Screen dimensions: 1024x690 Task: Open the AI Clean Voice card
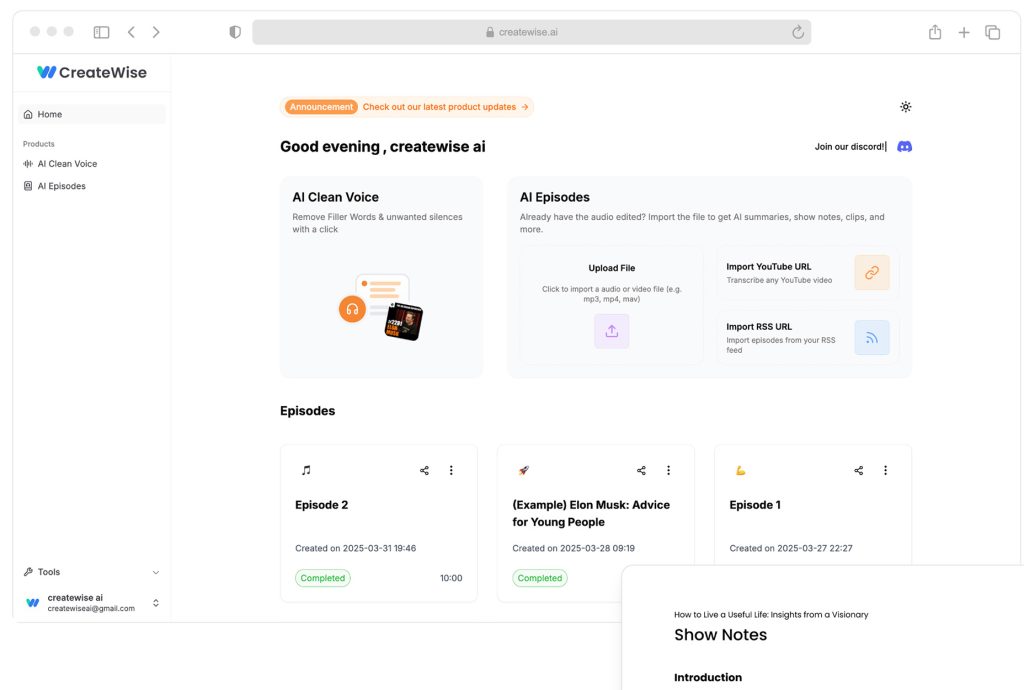click(x=381, y=277)
